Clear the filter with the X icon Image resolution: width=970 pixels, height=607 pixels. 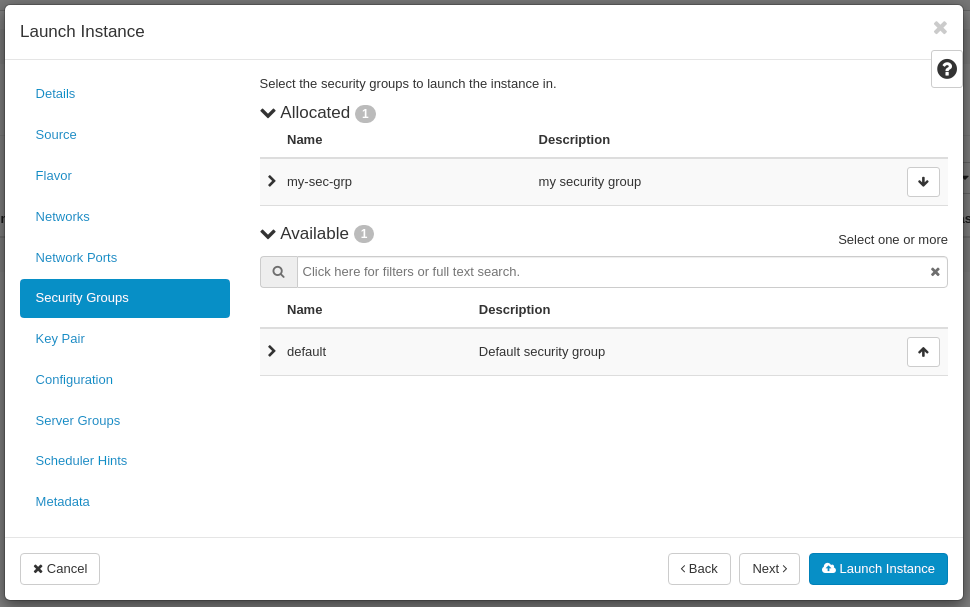[934, 271]
